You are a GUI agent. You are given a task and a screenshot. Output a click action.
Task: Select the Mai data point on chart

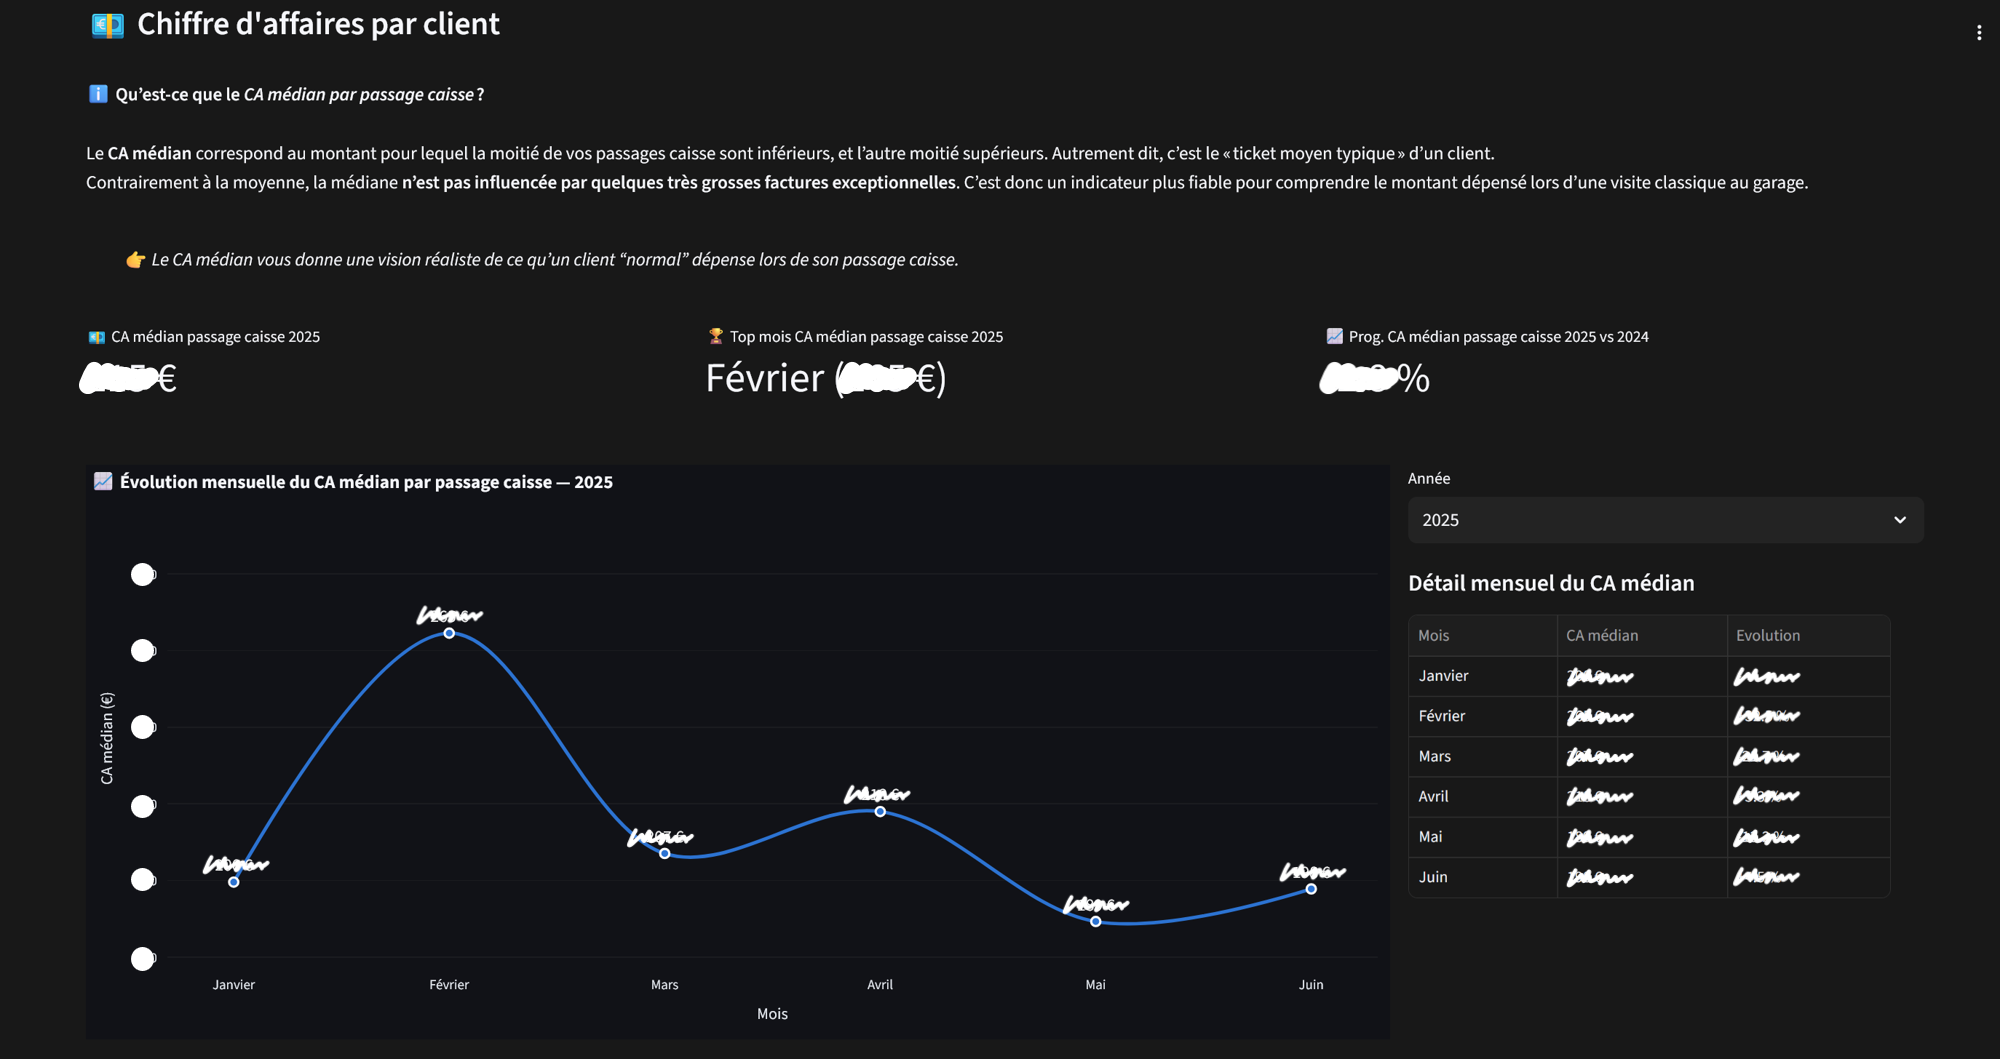pos(1095,921)
